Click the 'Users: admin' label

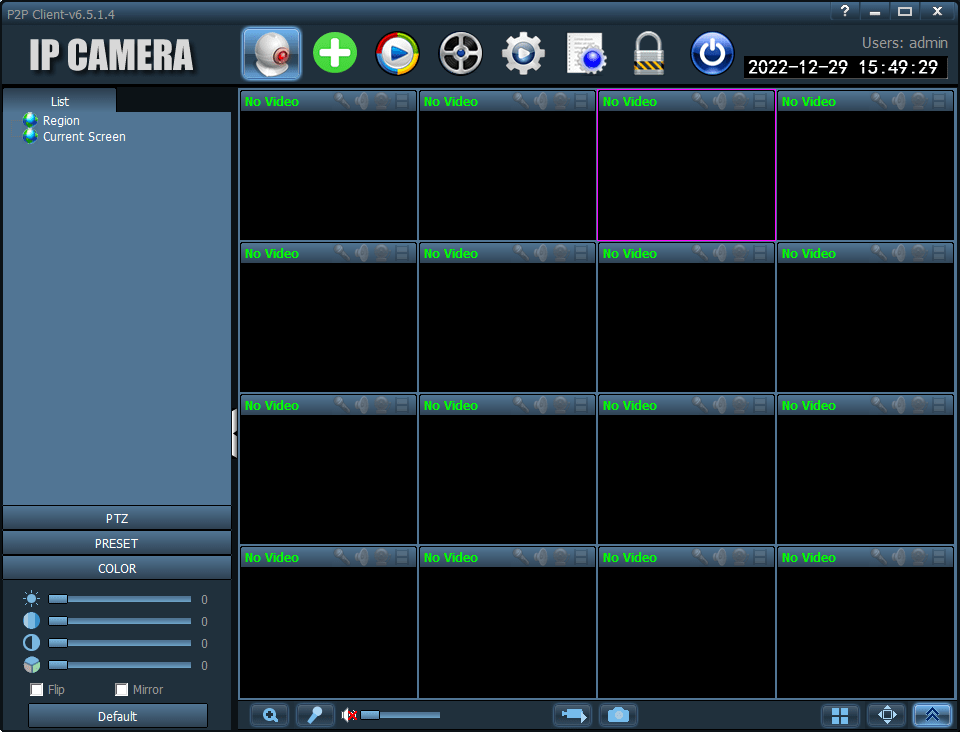[x=904, y=43]
